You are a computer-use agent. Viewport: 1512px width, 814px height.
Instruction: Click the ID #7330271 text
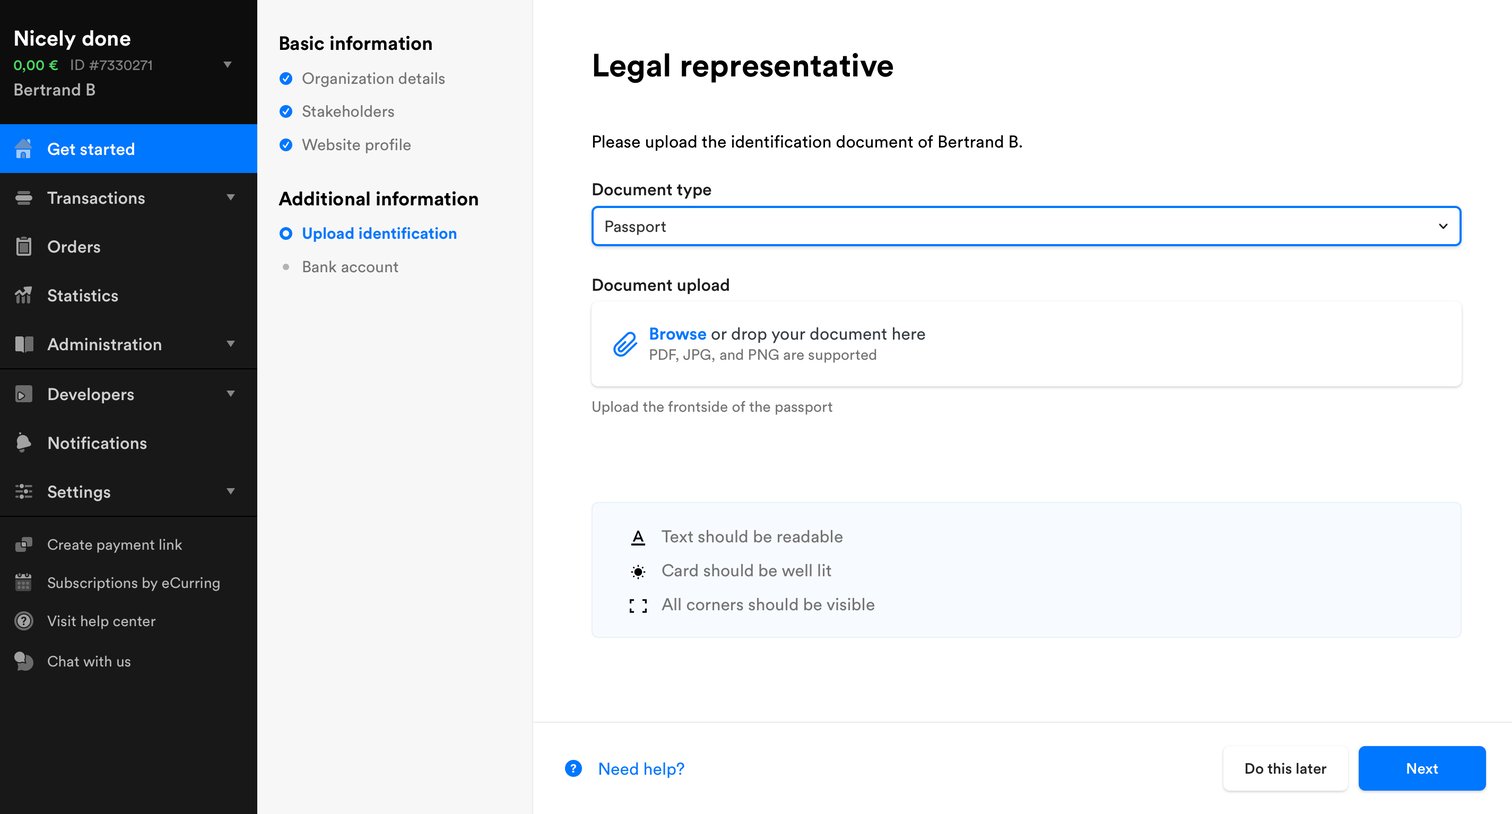point(111,65)
